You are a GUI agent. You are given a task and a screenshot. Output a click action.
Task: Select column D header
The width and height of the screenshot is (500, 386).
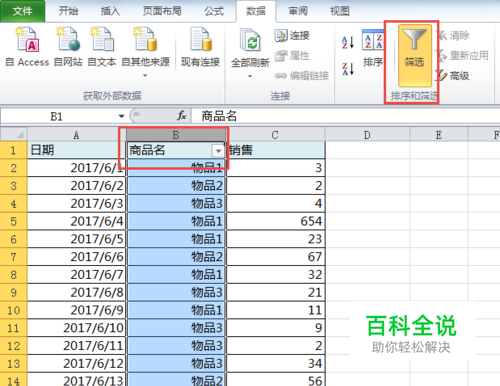click(x=367, y=135)
